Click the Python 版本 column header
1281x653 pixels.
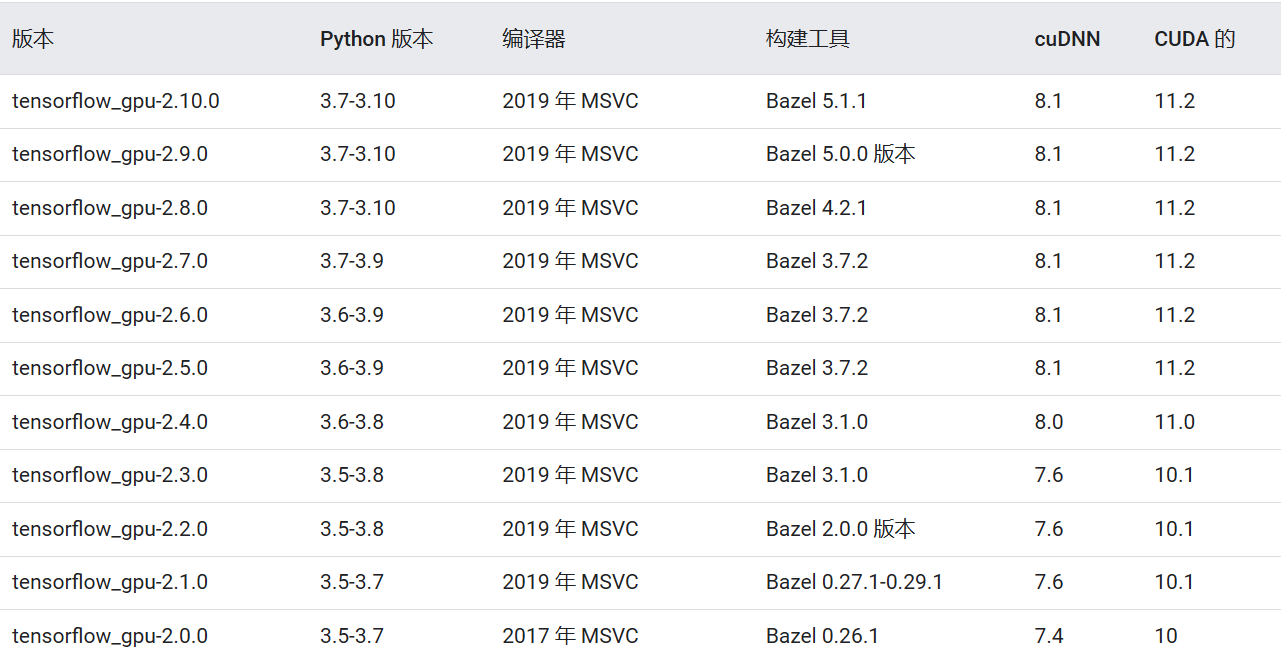377,39
